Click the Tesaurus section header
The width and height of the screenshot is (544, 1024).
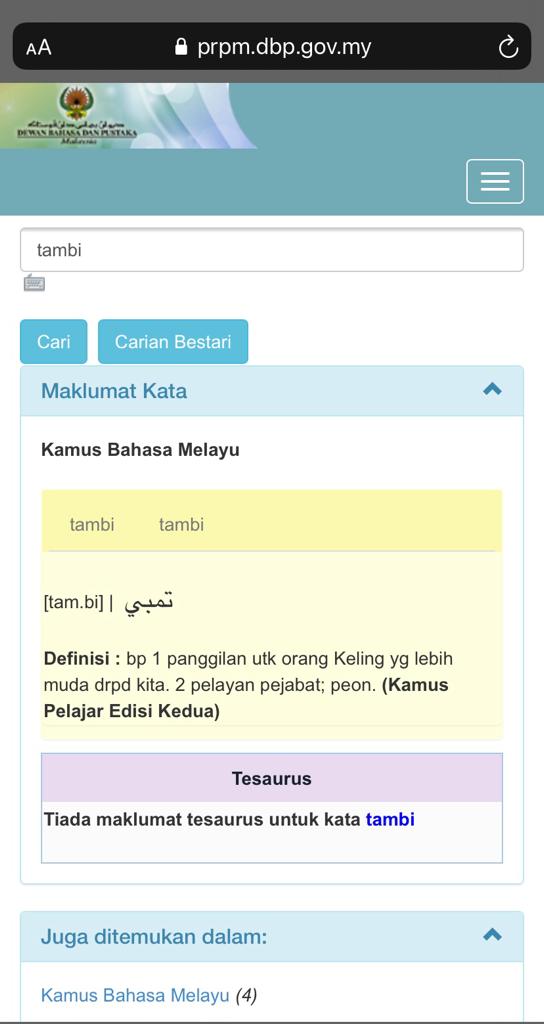[x=272, y=778]
